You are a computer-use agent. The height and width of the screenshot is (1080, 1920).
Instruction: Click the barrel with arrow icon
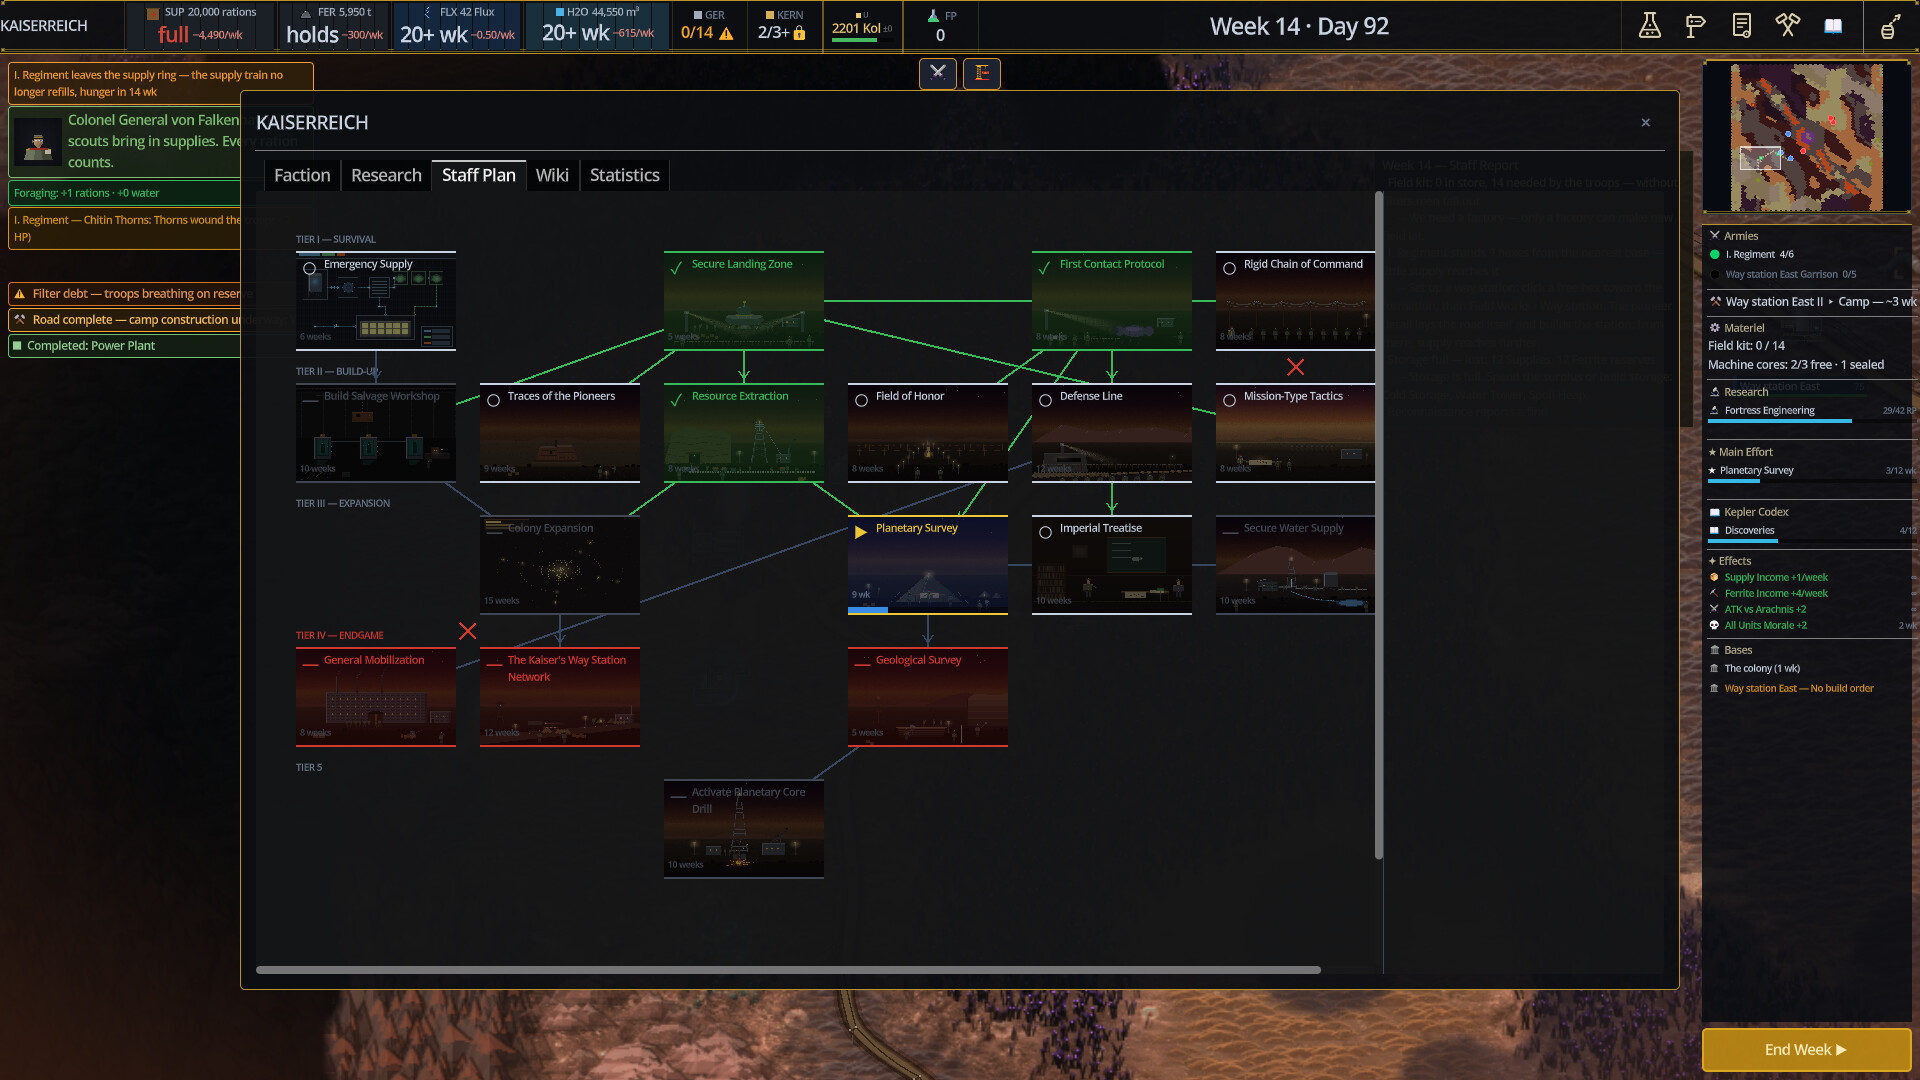point(1890,26)
